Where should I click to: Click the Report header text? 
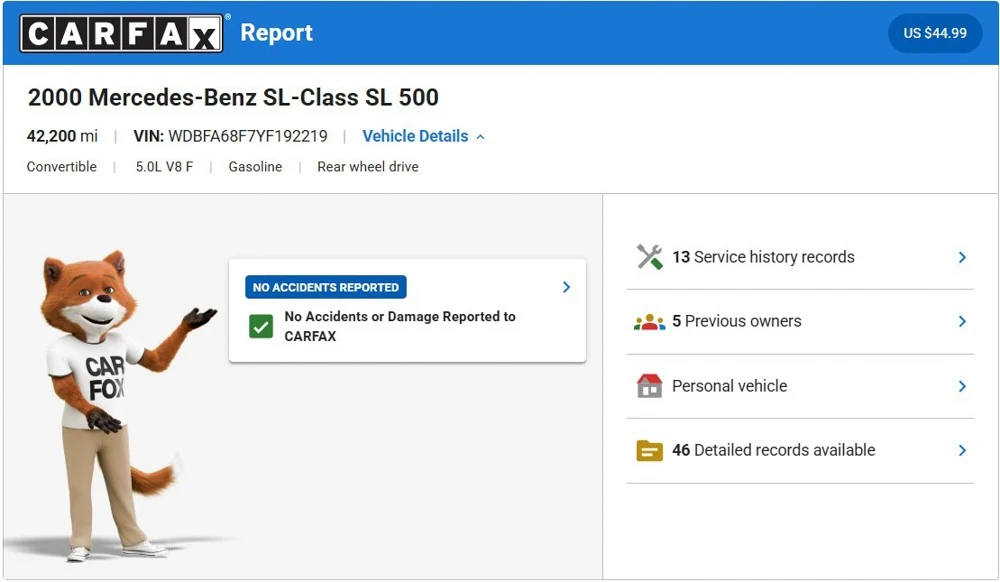pyautogui.click(x=277, y=33)
